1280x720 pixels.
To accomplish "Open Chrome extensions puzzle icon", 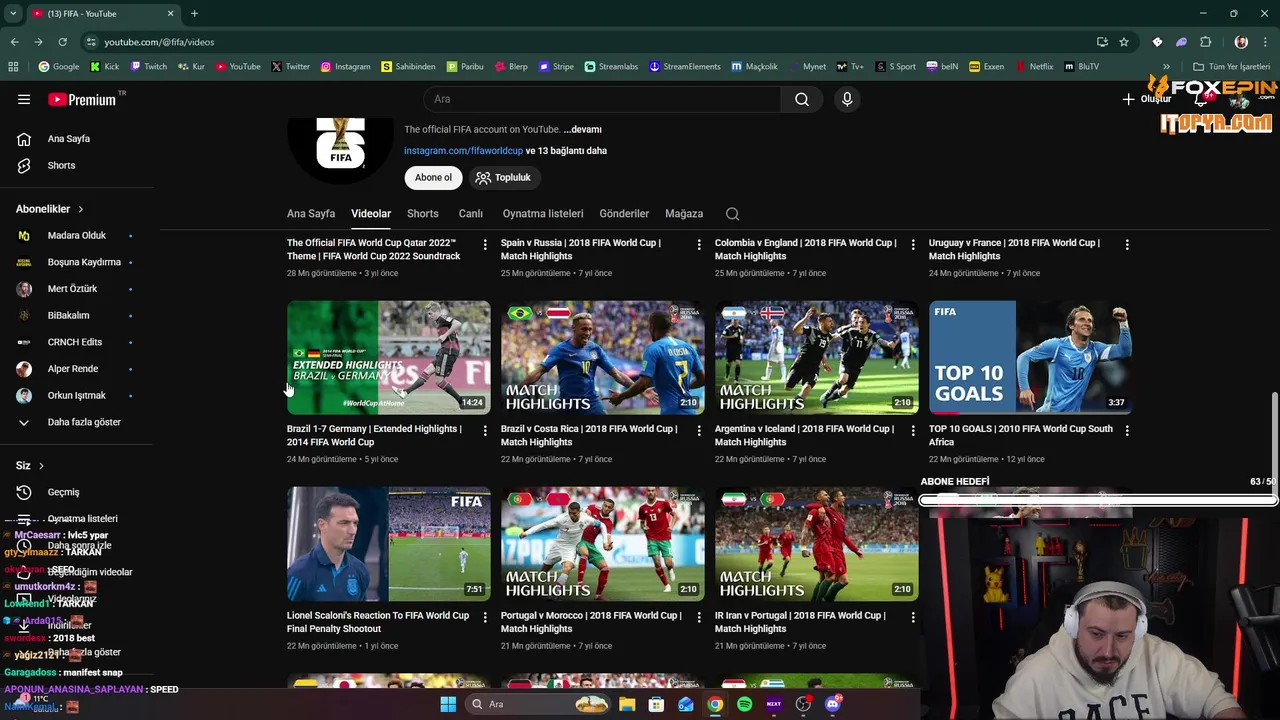I will pos(1205,42).
